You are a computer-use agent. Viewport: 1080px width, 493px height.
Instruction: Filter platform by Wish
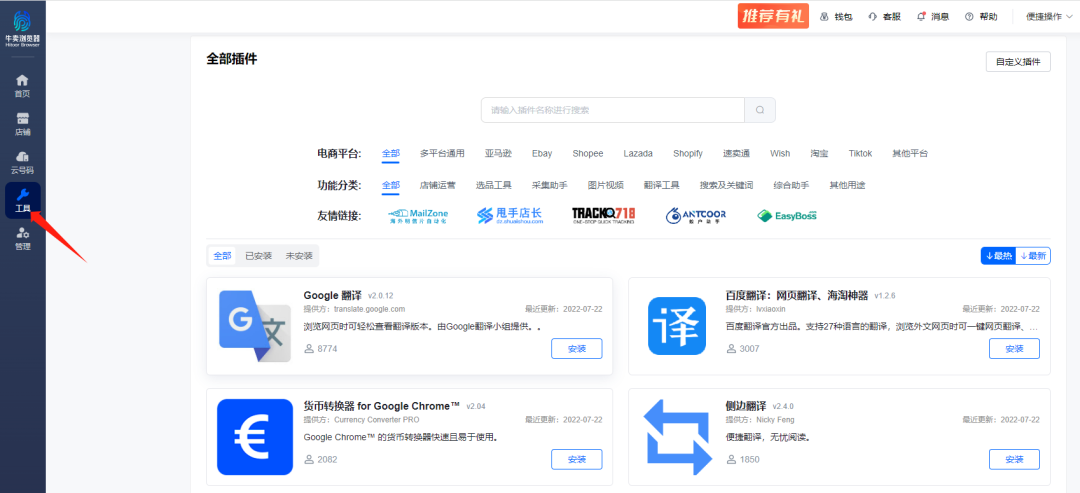(x=780, y=154)
